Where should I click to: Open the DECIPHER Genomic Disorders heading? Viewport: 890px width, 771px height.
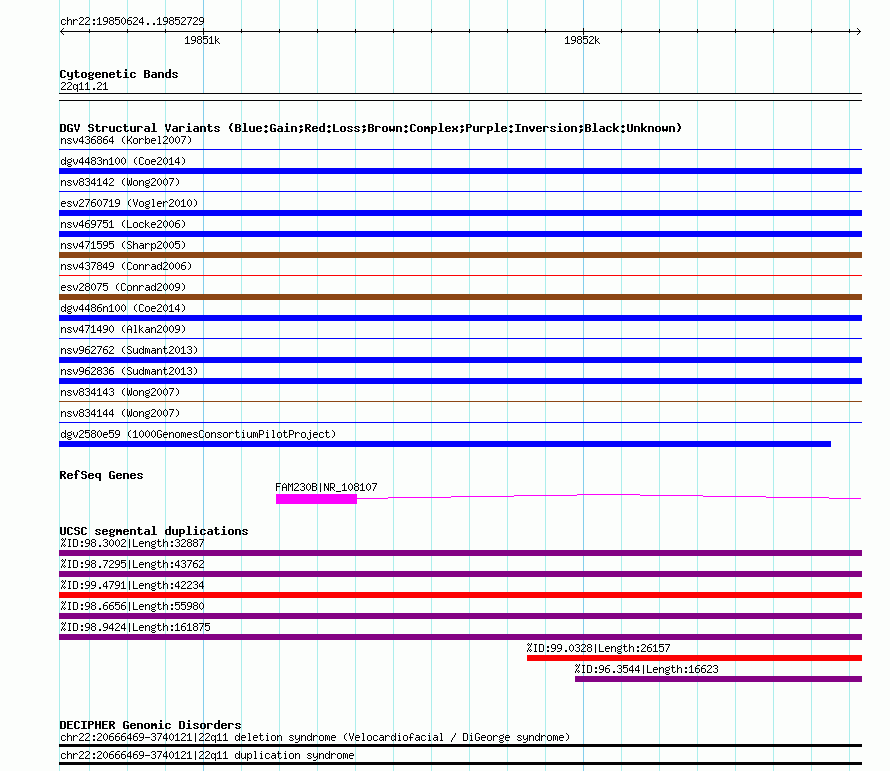coord(150,725)
